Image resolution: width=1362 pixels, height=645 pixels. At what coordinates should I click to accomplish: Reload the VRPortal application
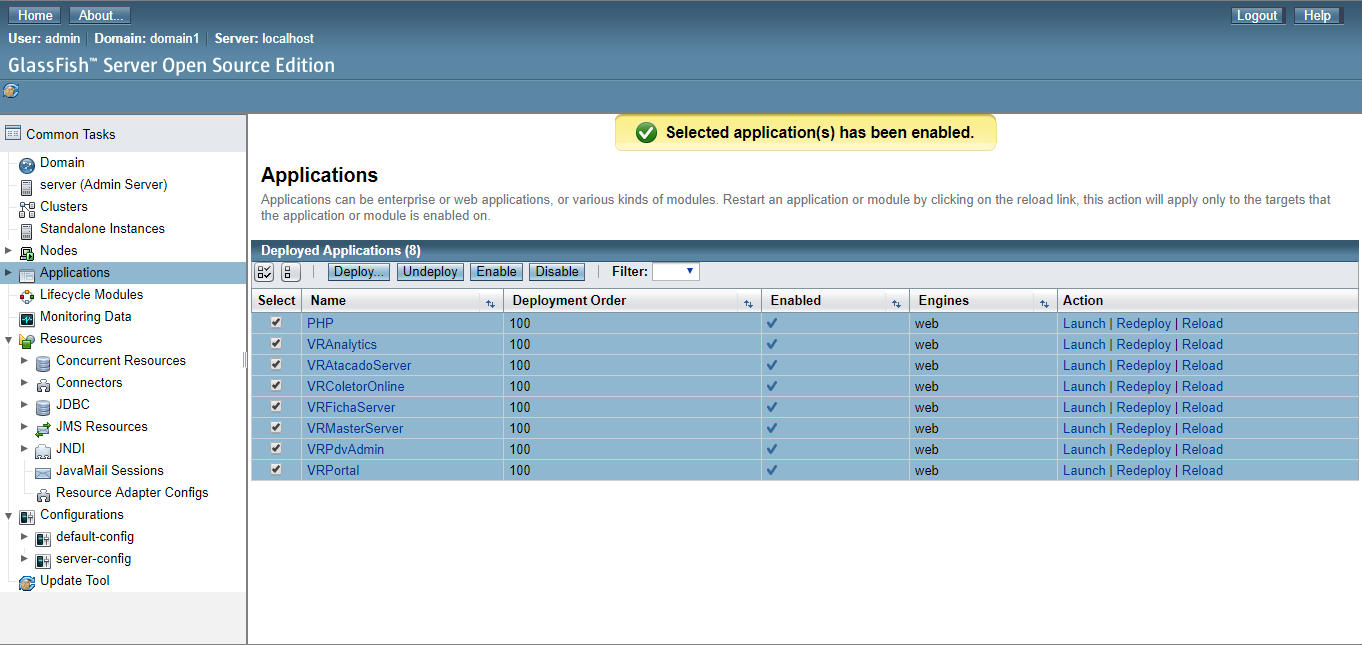point(1202,470)
